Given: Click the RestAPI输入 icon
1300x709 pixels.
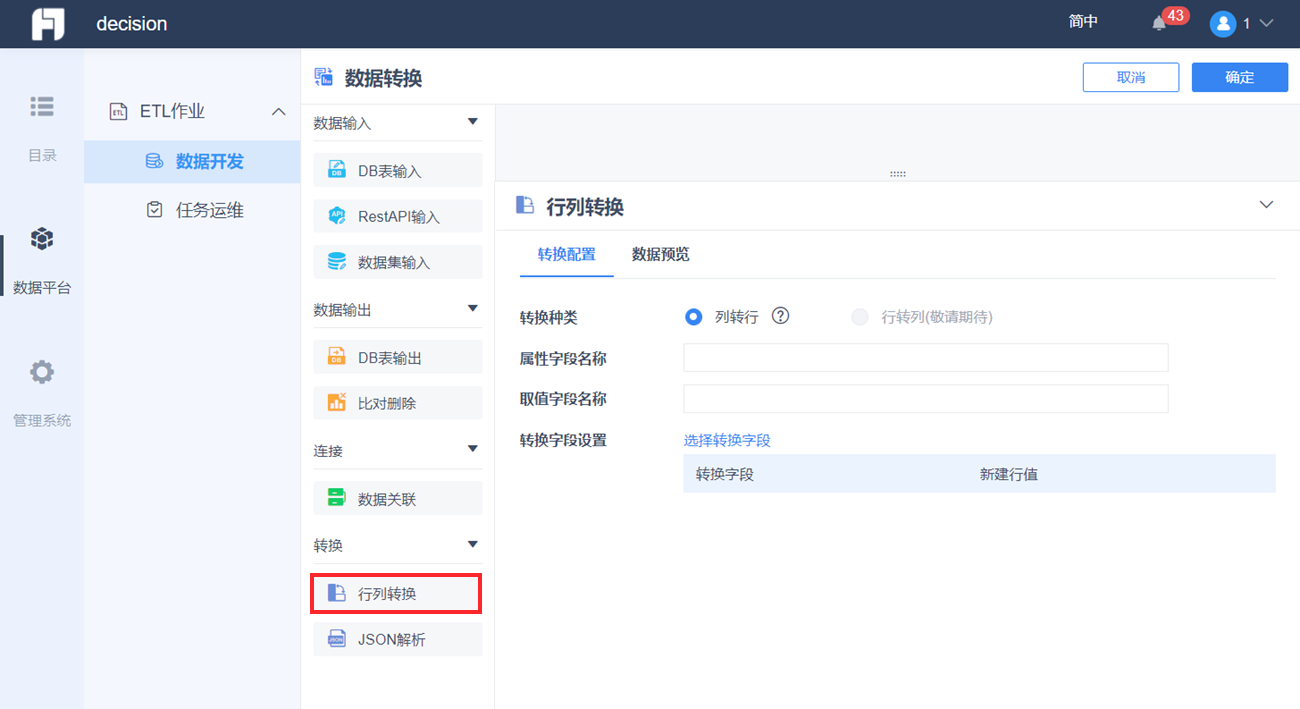Looking at the screenshot, I should tap(337, 216).
